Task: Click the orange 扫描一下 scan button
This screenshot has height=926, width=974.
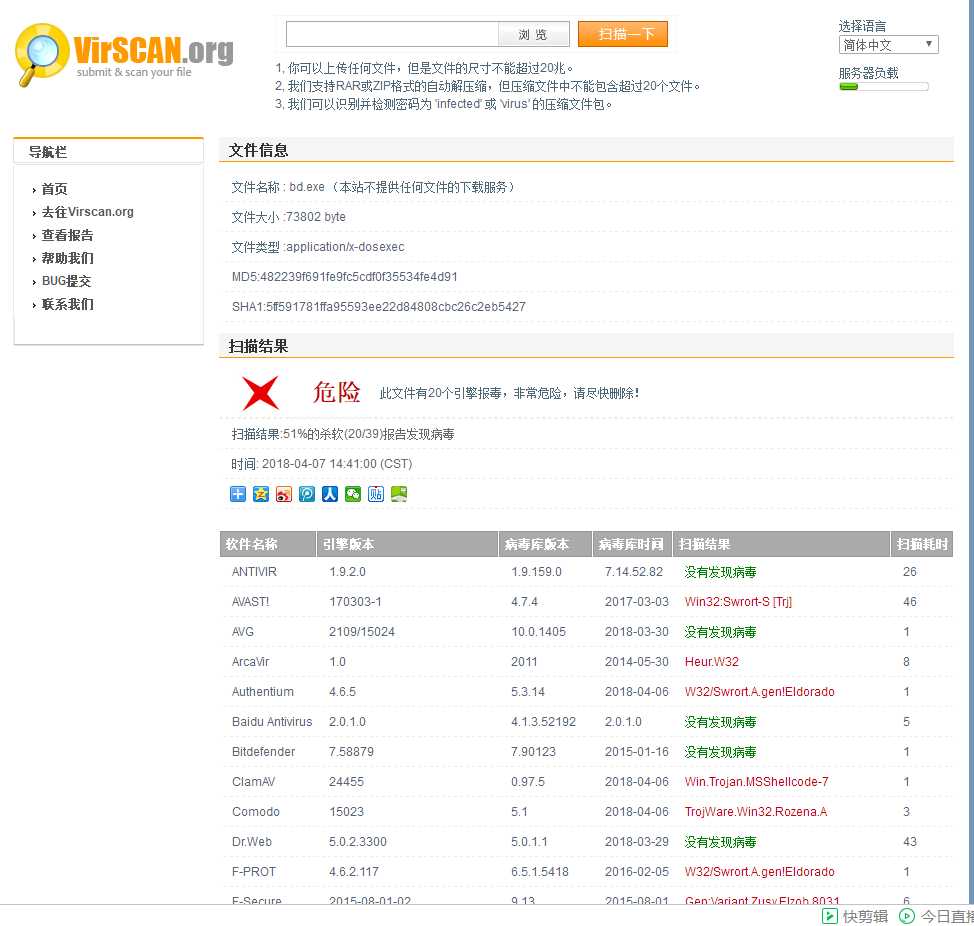Action: (x=622, y=34)
